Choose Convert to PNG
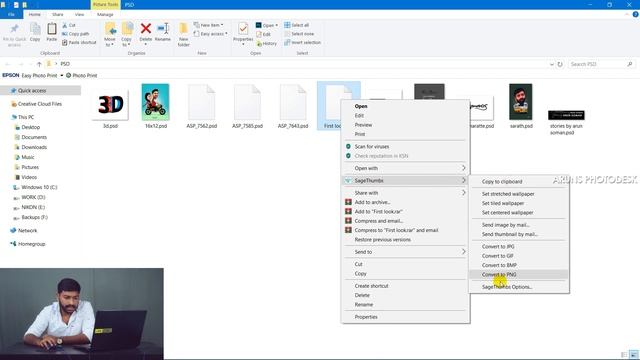Viewport: 640px width, 360px height. click(x=519, y=275)
